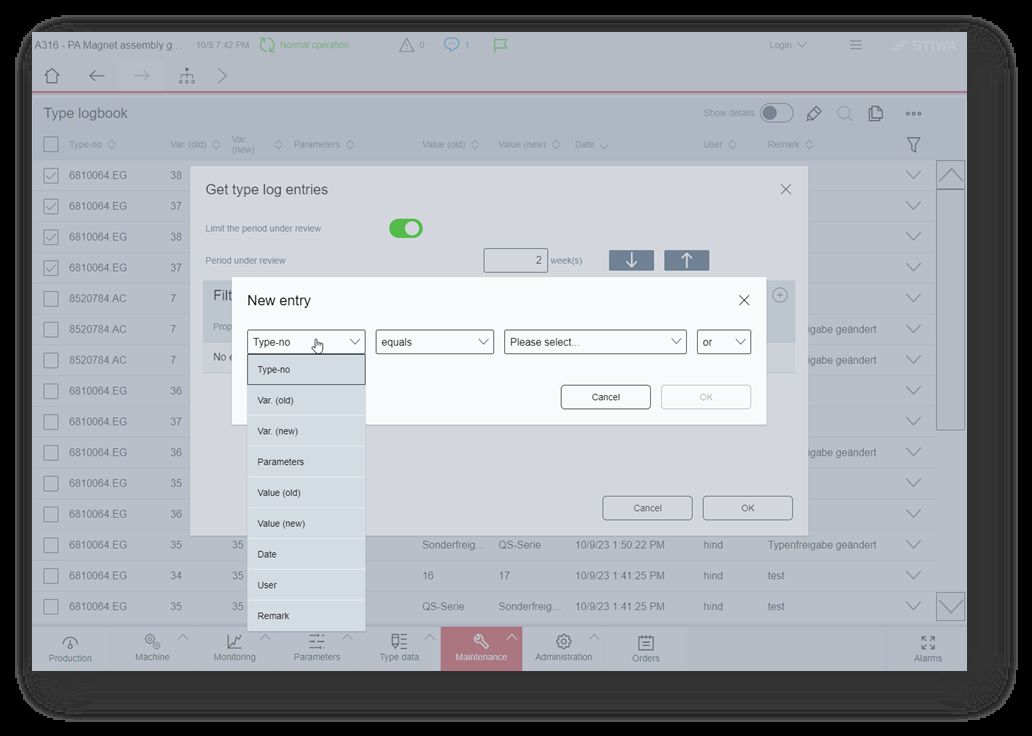This screenshot has width=1032, height=736.
Task: Open the three-dot more options menu
Action: [913, 113]
